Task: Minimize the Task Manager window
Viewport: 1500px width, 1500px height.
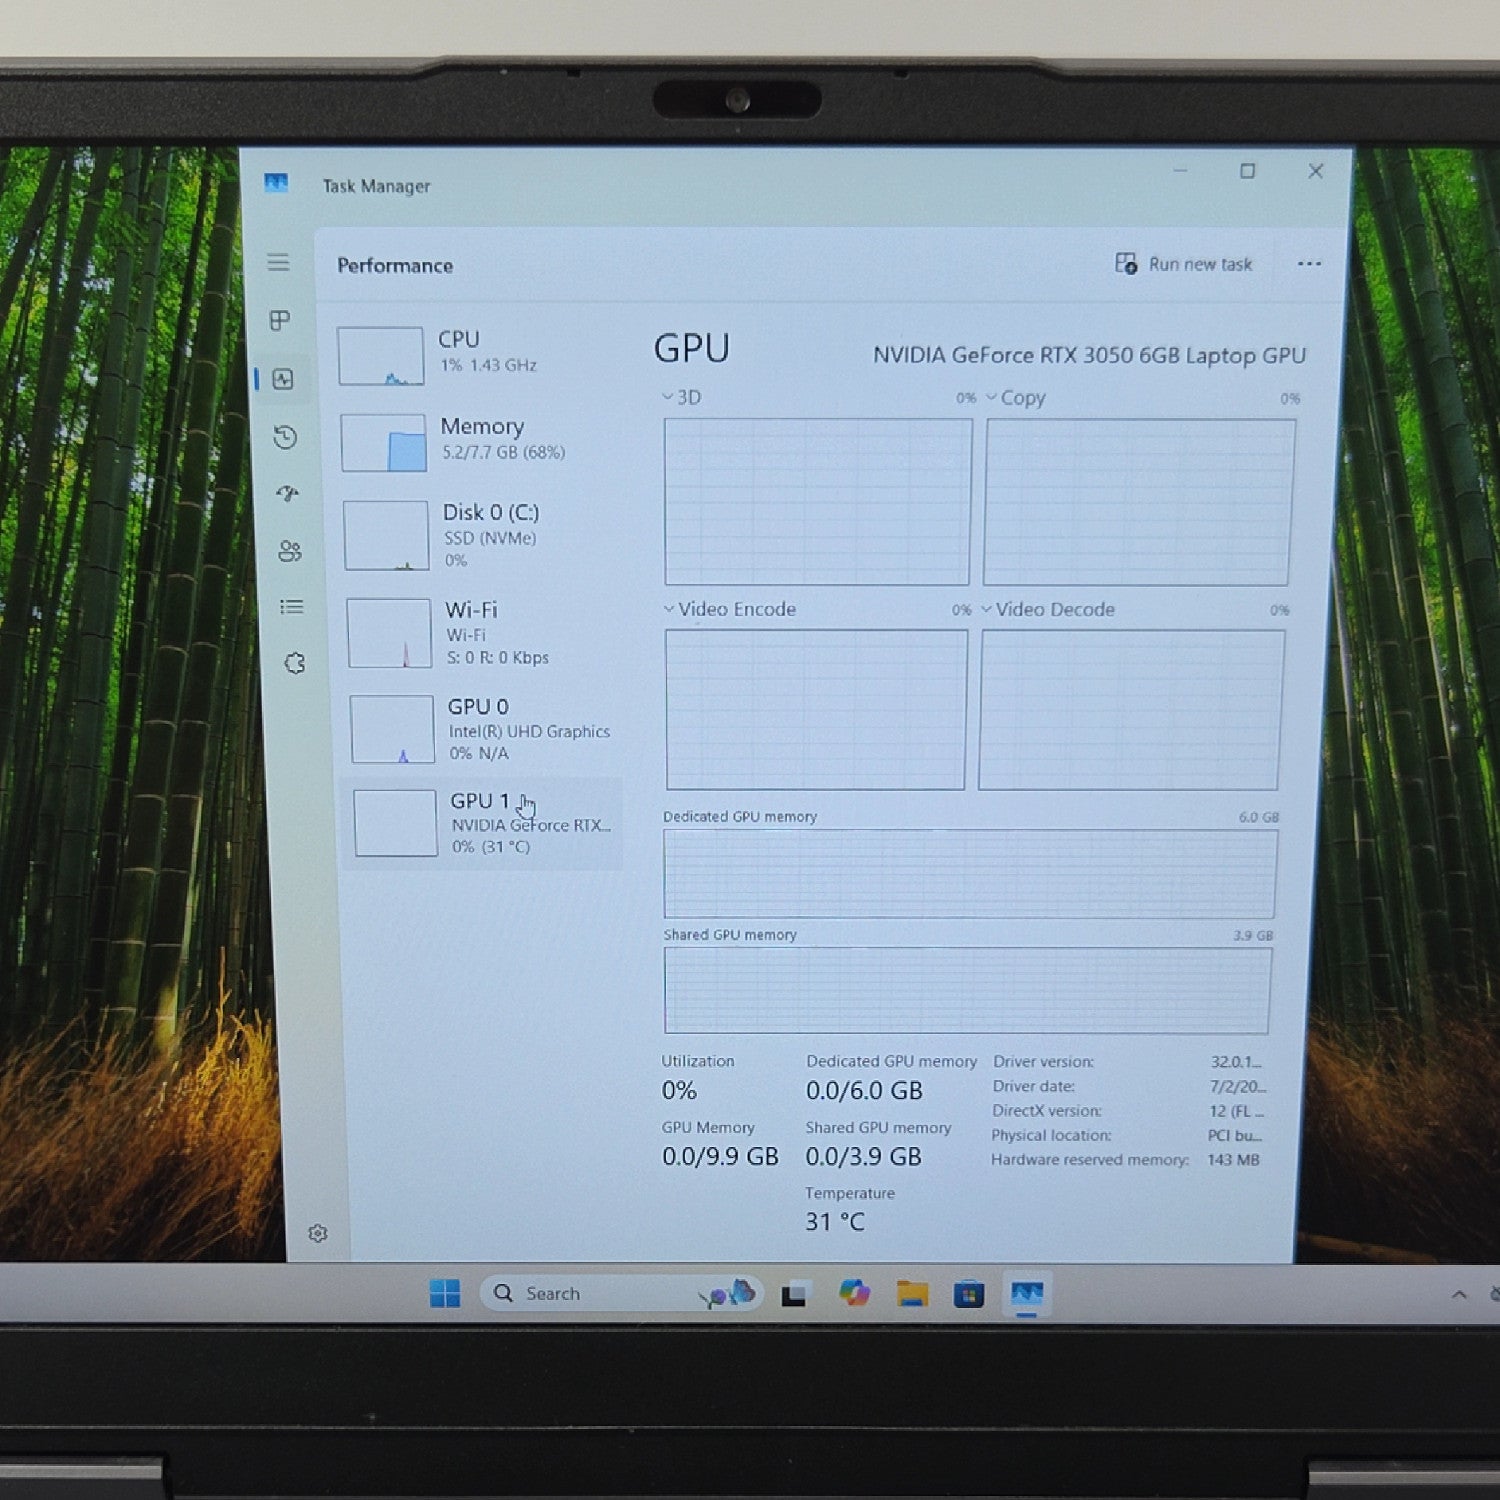Action: coord(1180,171)
